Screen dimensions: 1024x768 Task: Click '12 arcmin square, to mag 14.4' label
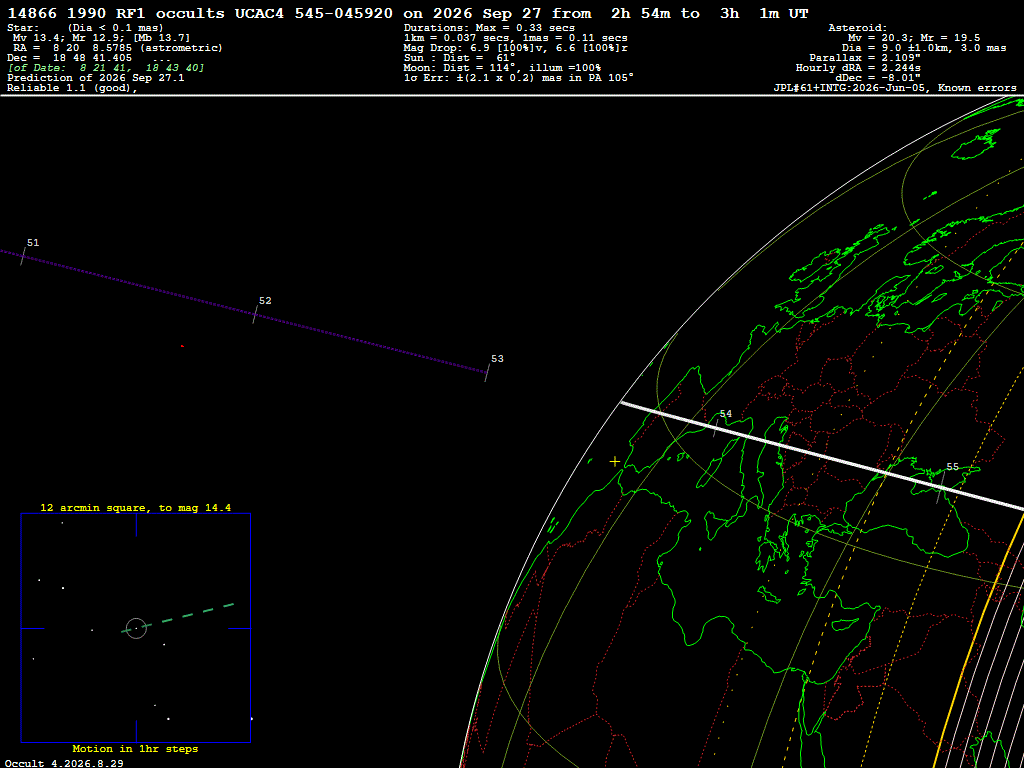coord(136,507)
